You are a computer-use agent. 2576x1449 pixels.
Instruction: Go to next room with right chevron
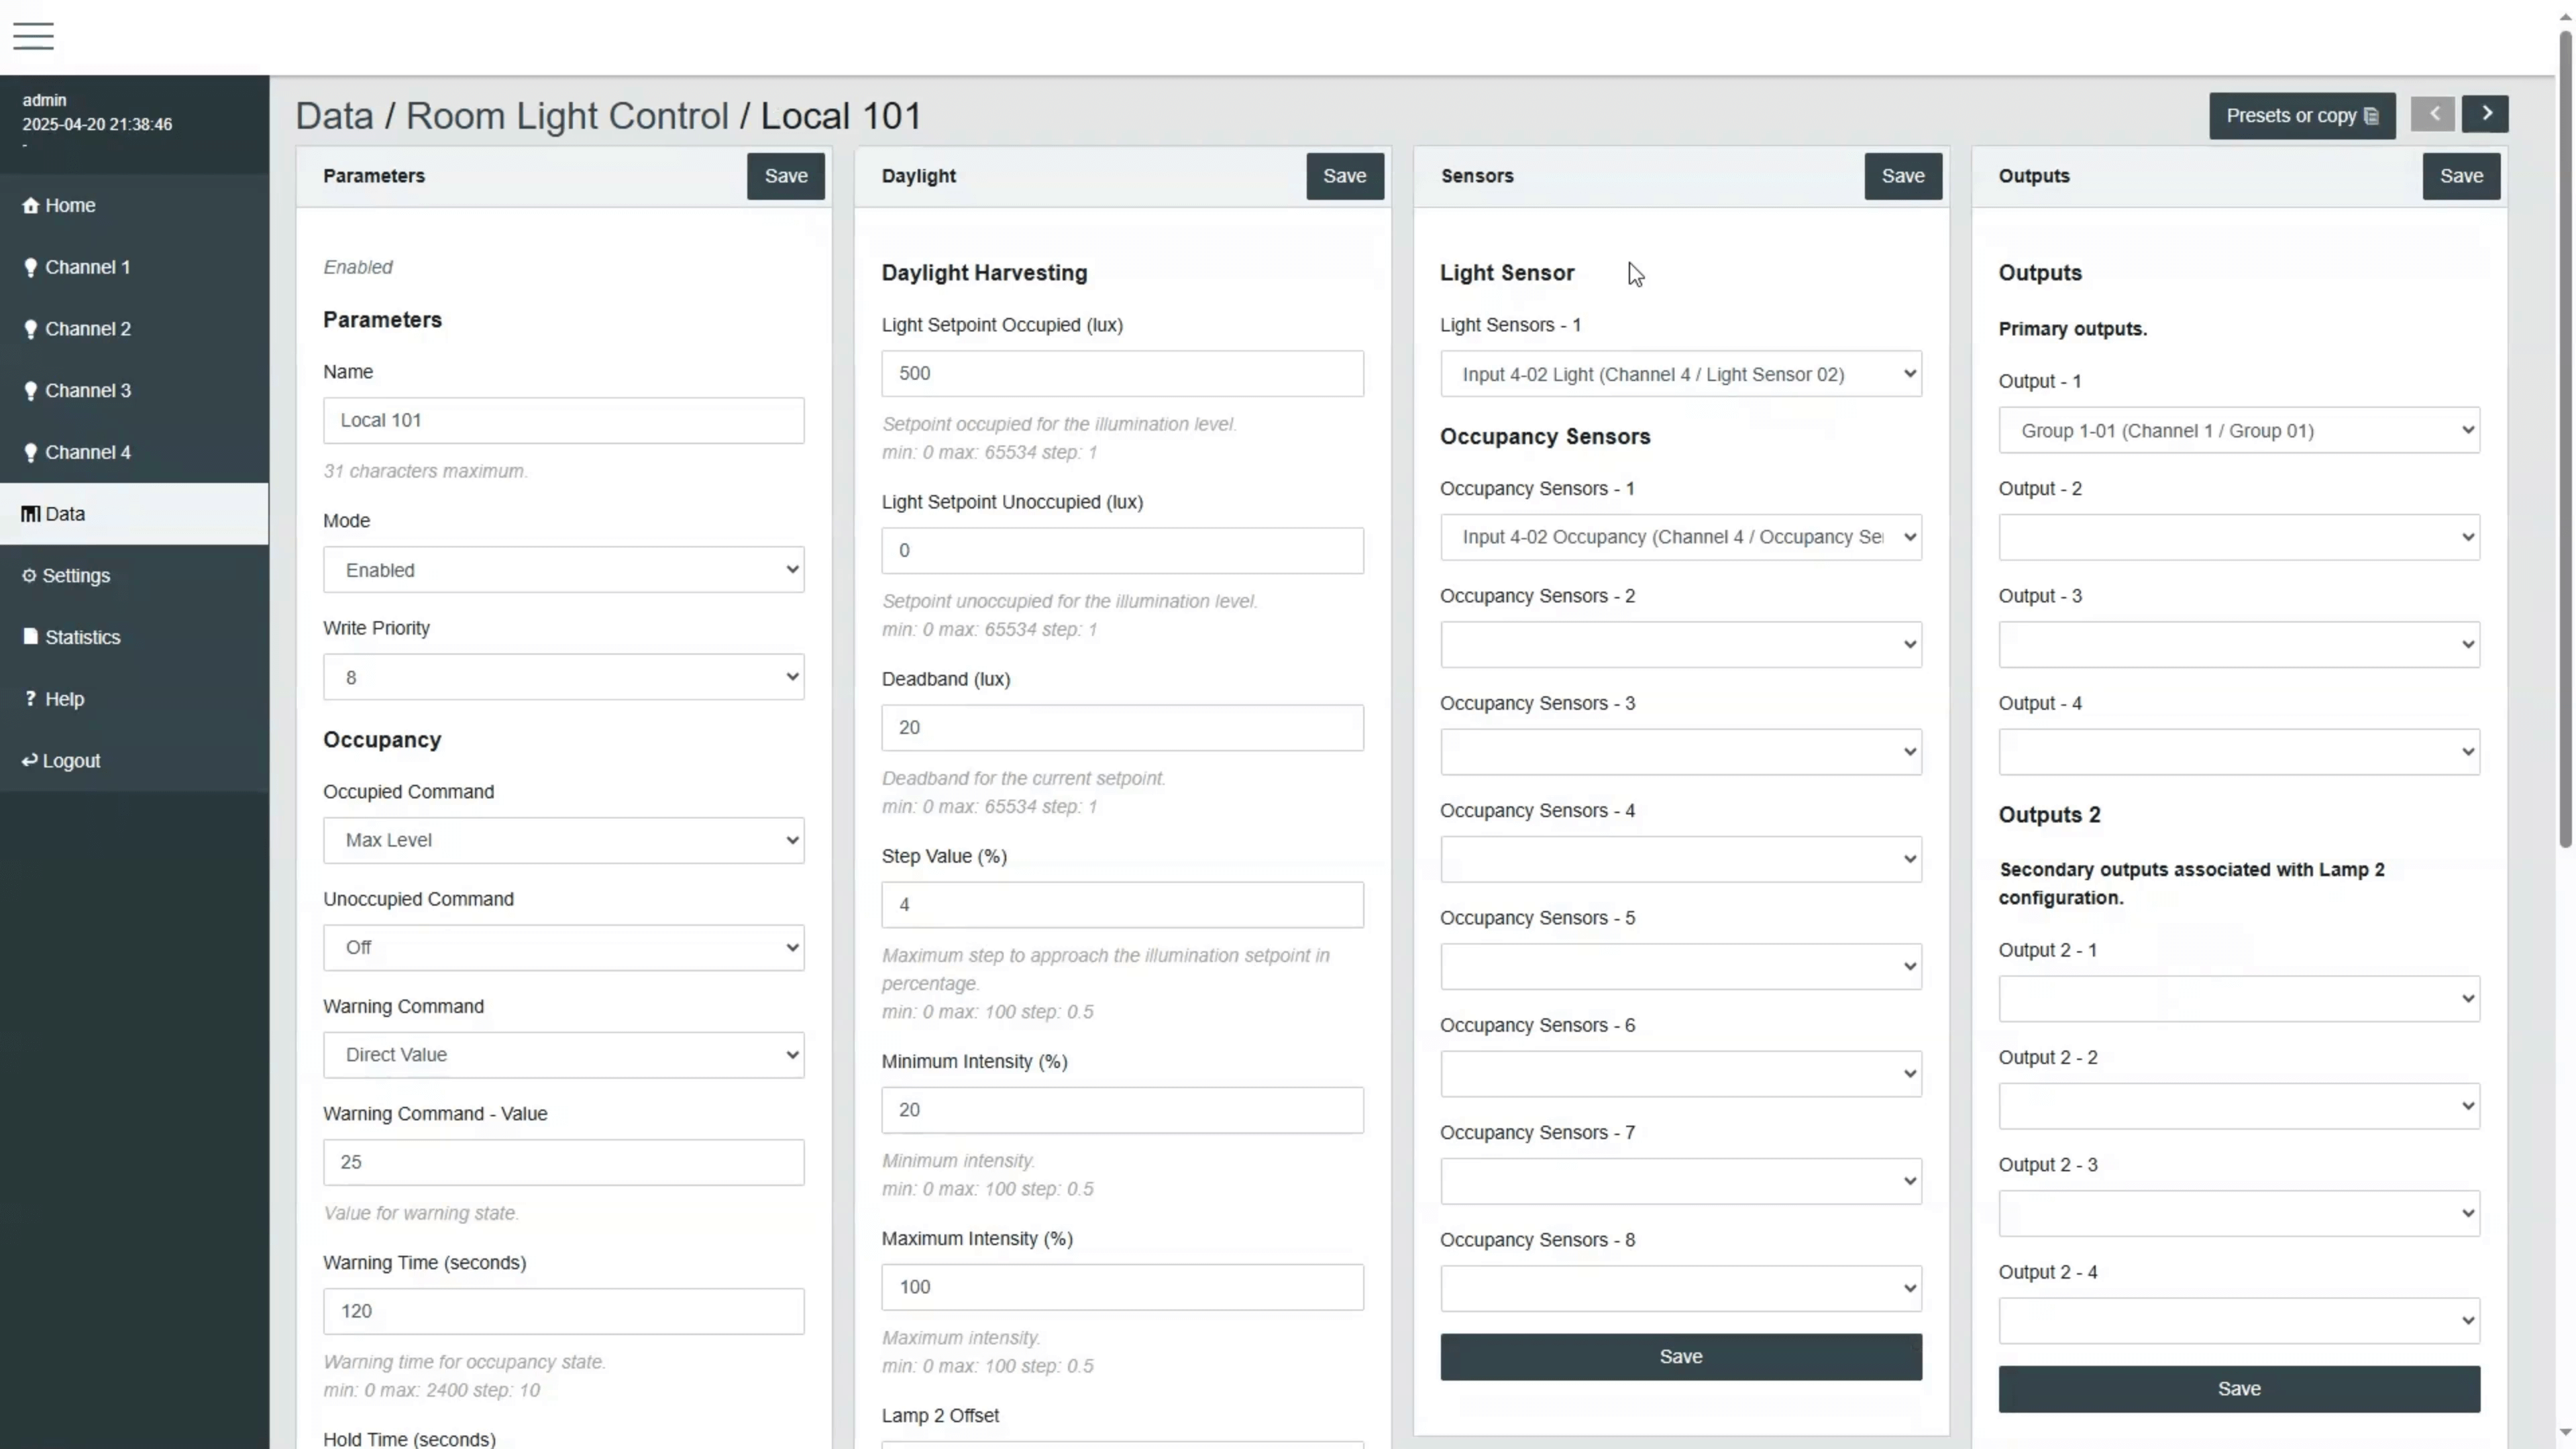click(x=2486, y=114)
